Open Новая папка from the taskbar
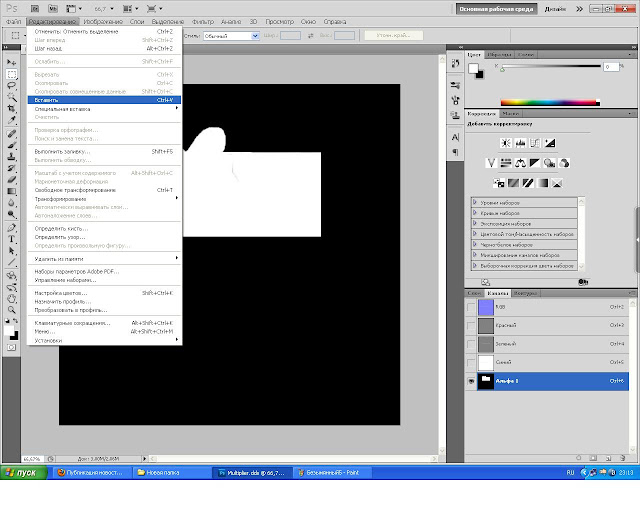This screenshot has width=640, height=512. click(x=171, y=473)
